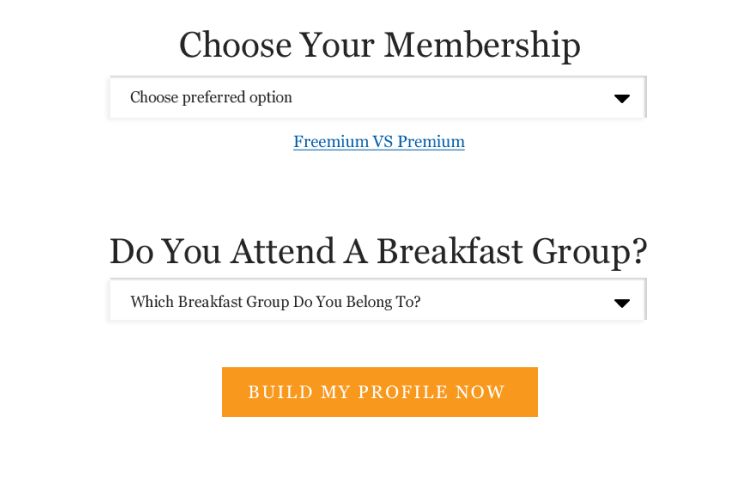Image resolution: width=748 pixels, height=497 pixels.
Task: Click the black triangle in the breakfast group selector
Action: point(622,303)
